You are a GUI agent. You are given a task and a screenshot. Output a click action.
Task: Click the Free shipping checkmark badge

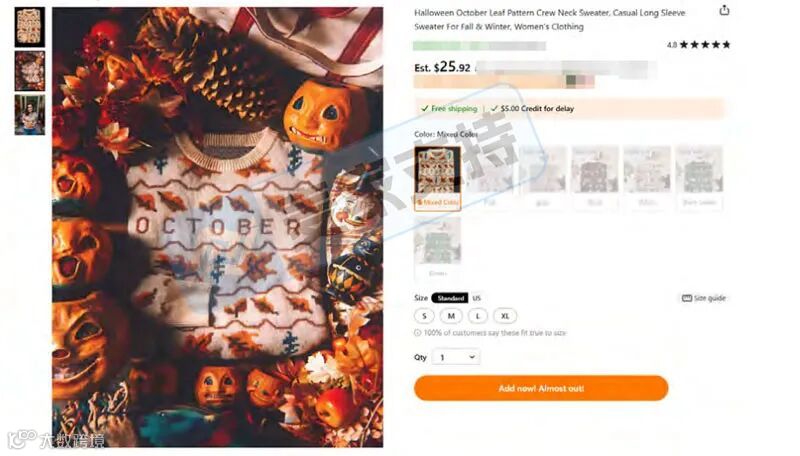coord(449,109)
